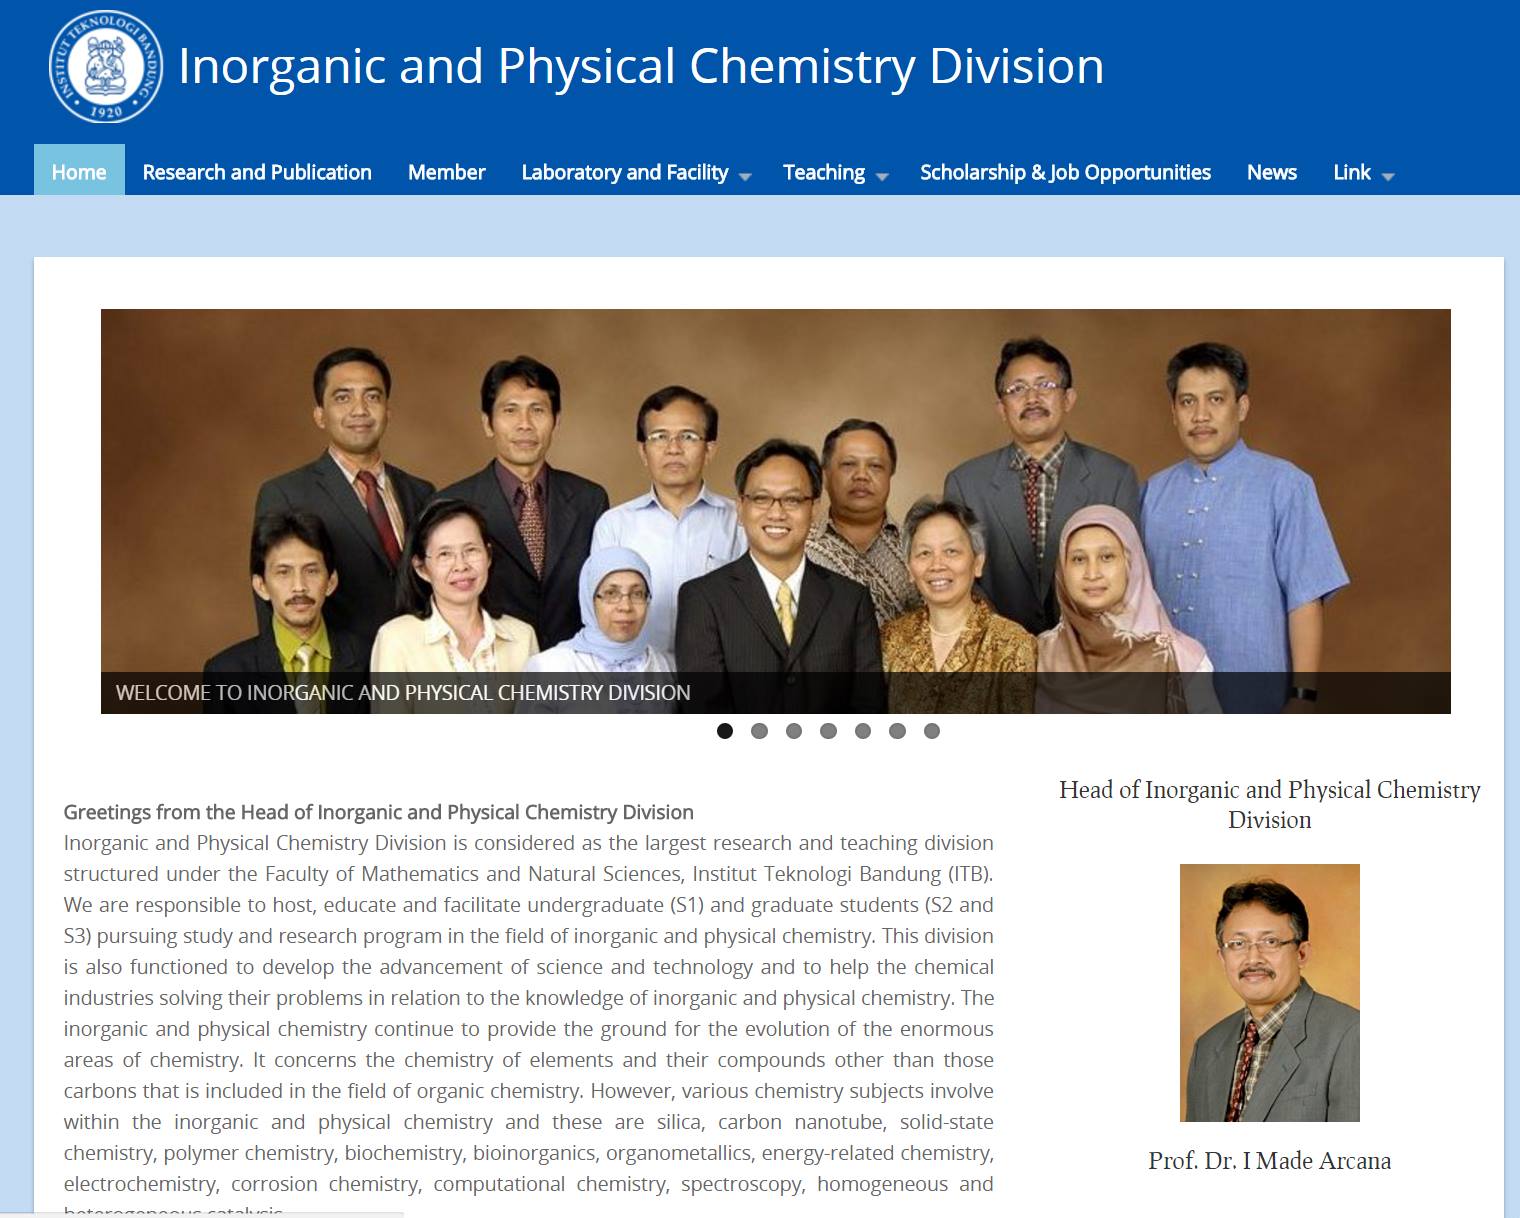Open Scholarship & Job Opportunities page

coord(1065,172)
